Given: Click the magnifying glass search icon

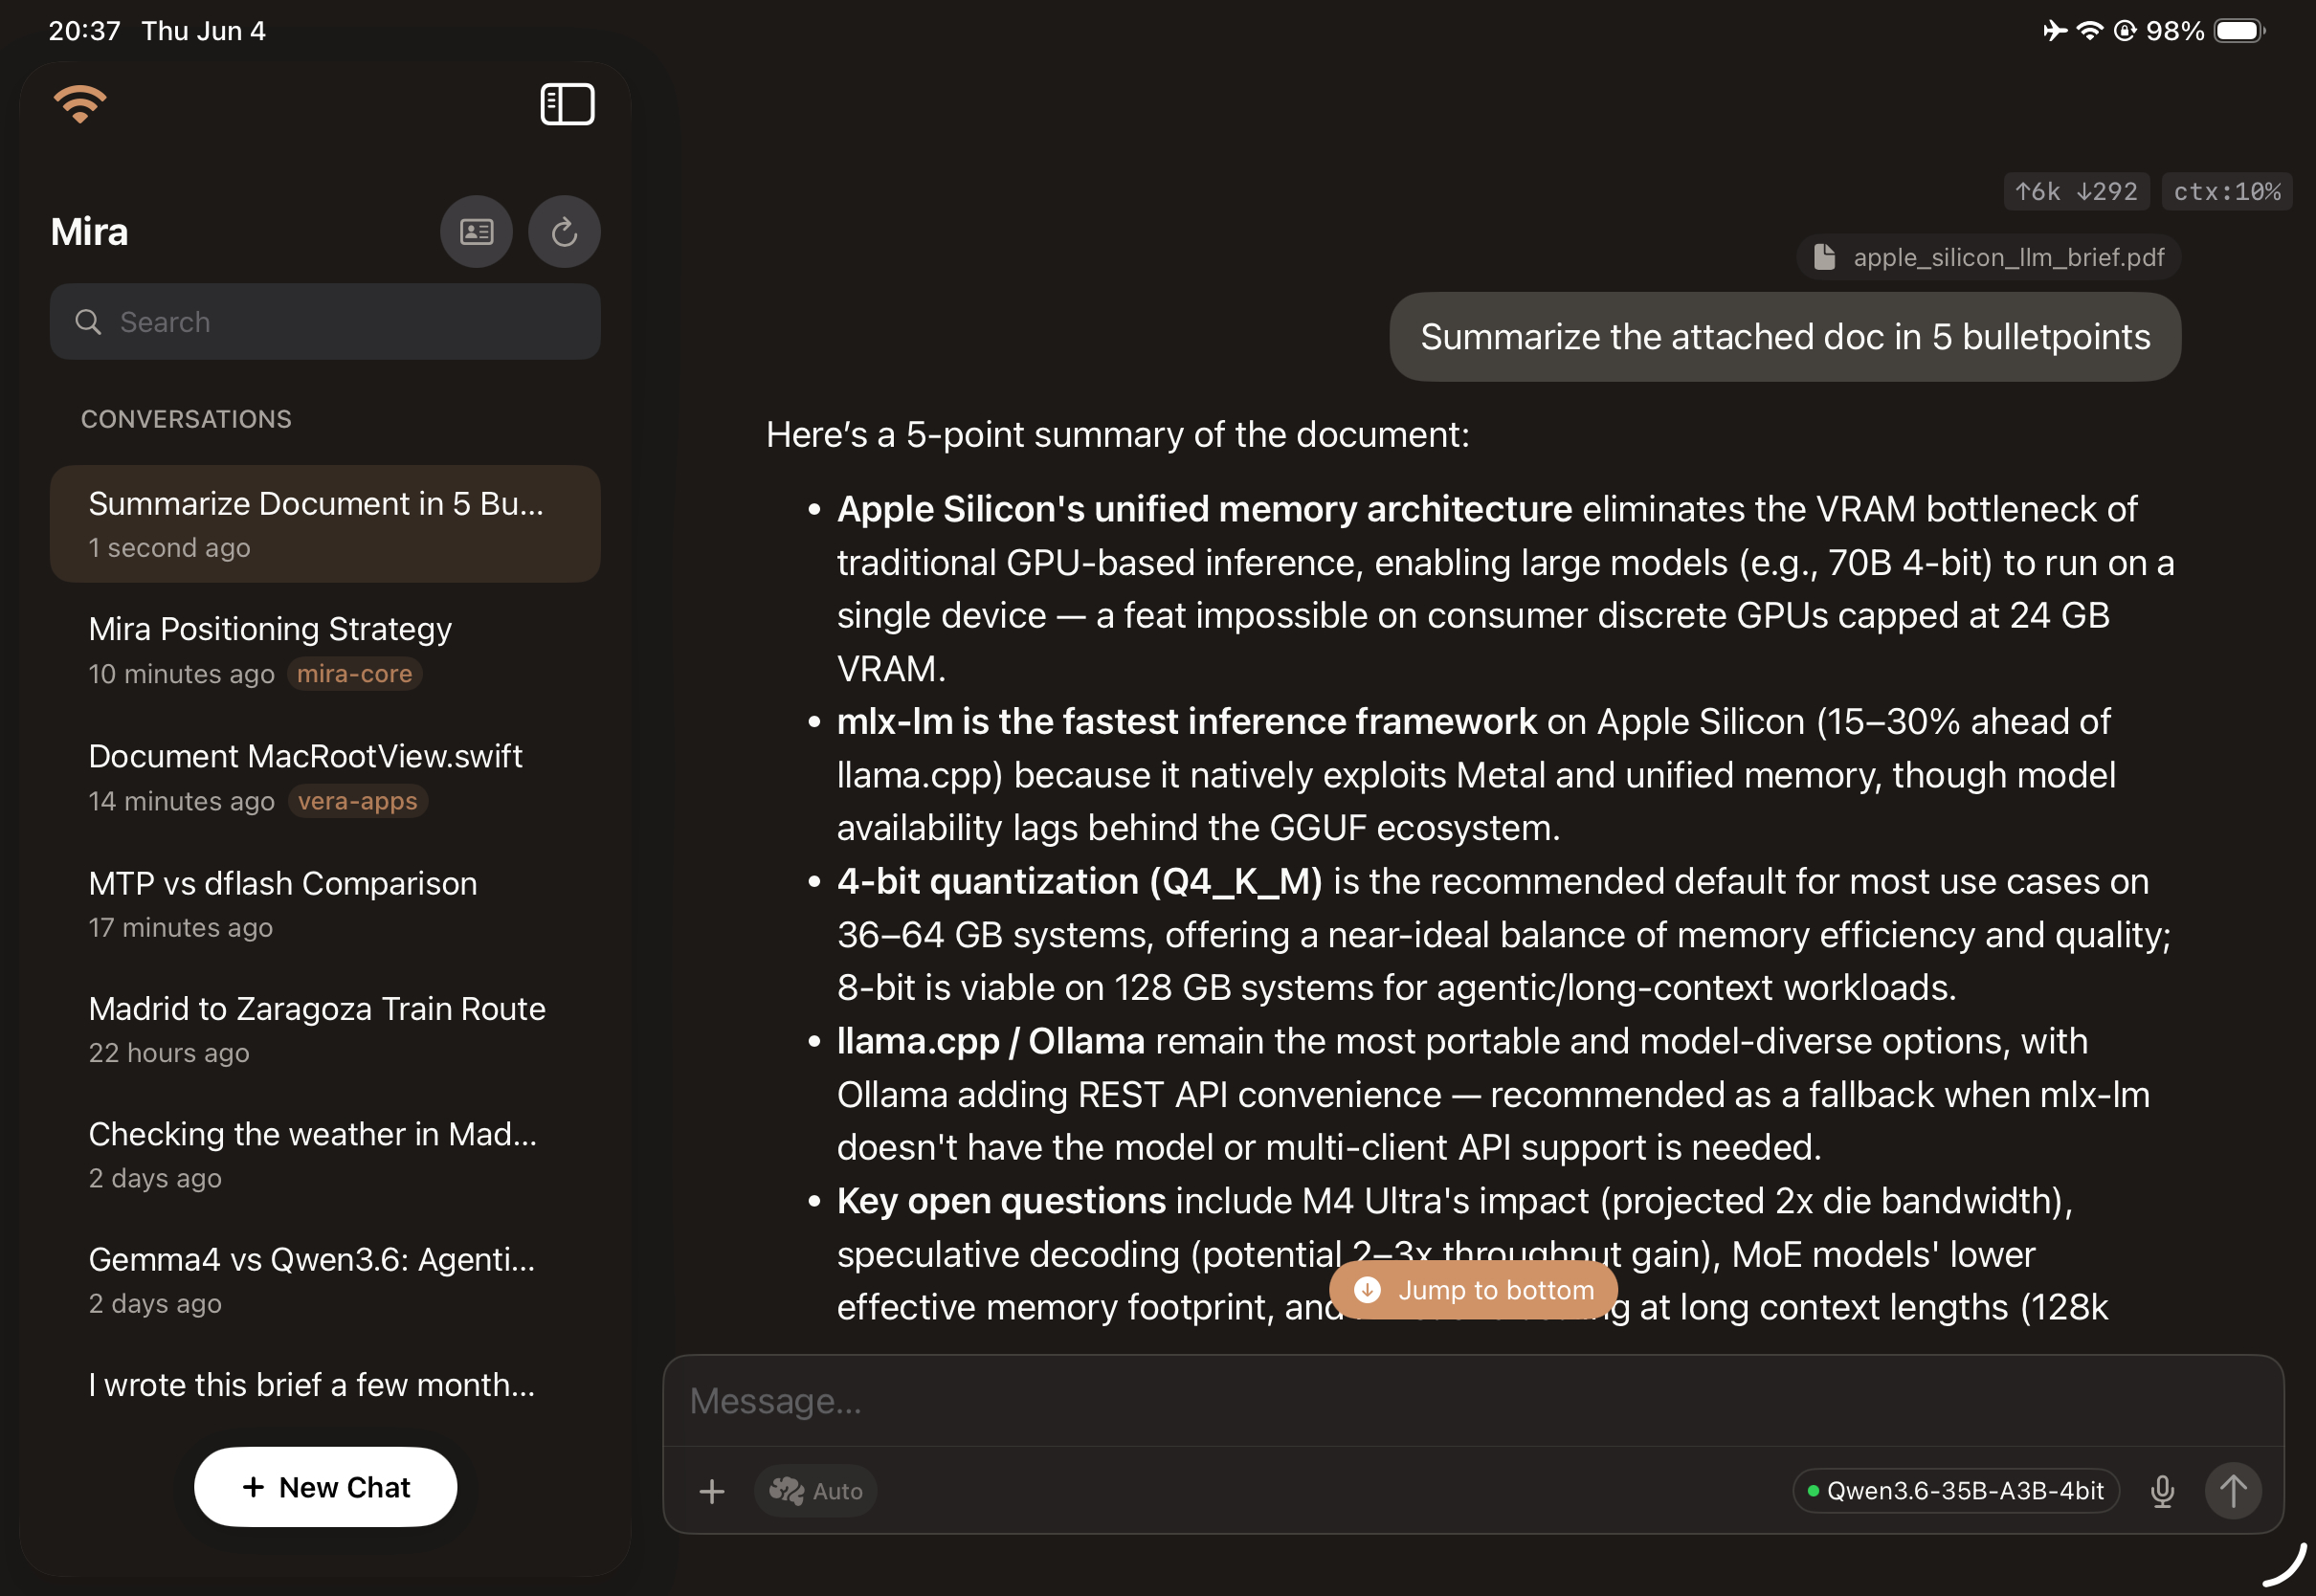Looking at the screenshot, I should [88, 322].
